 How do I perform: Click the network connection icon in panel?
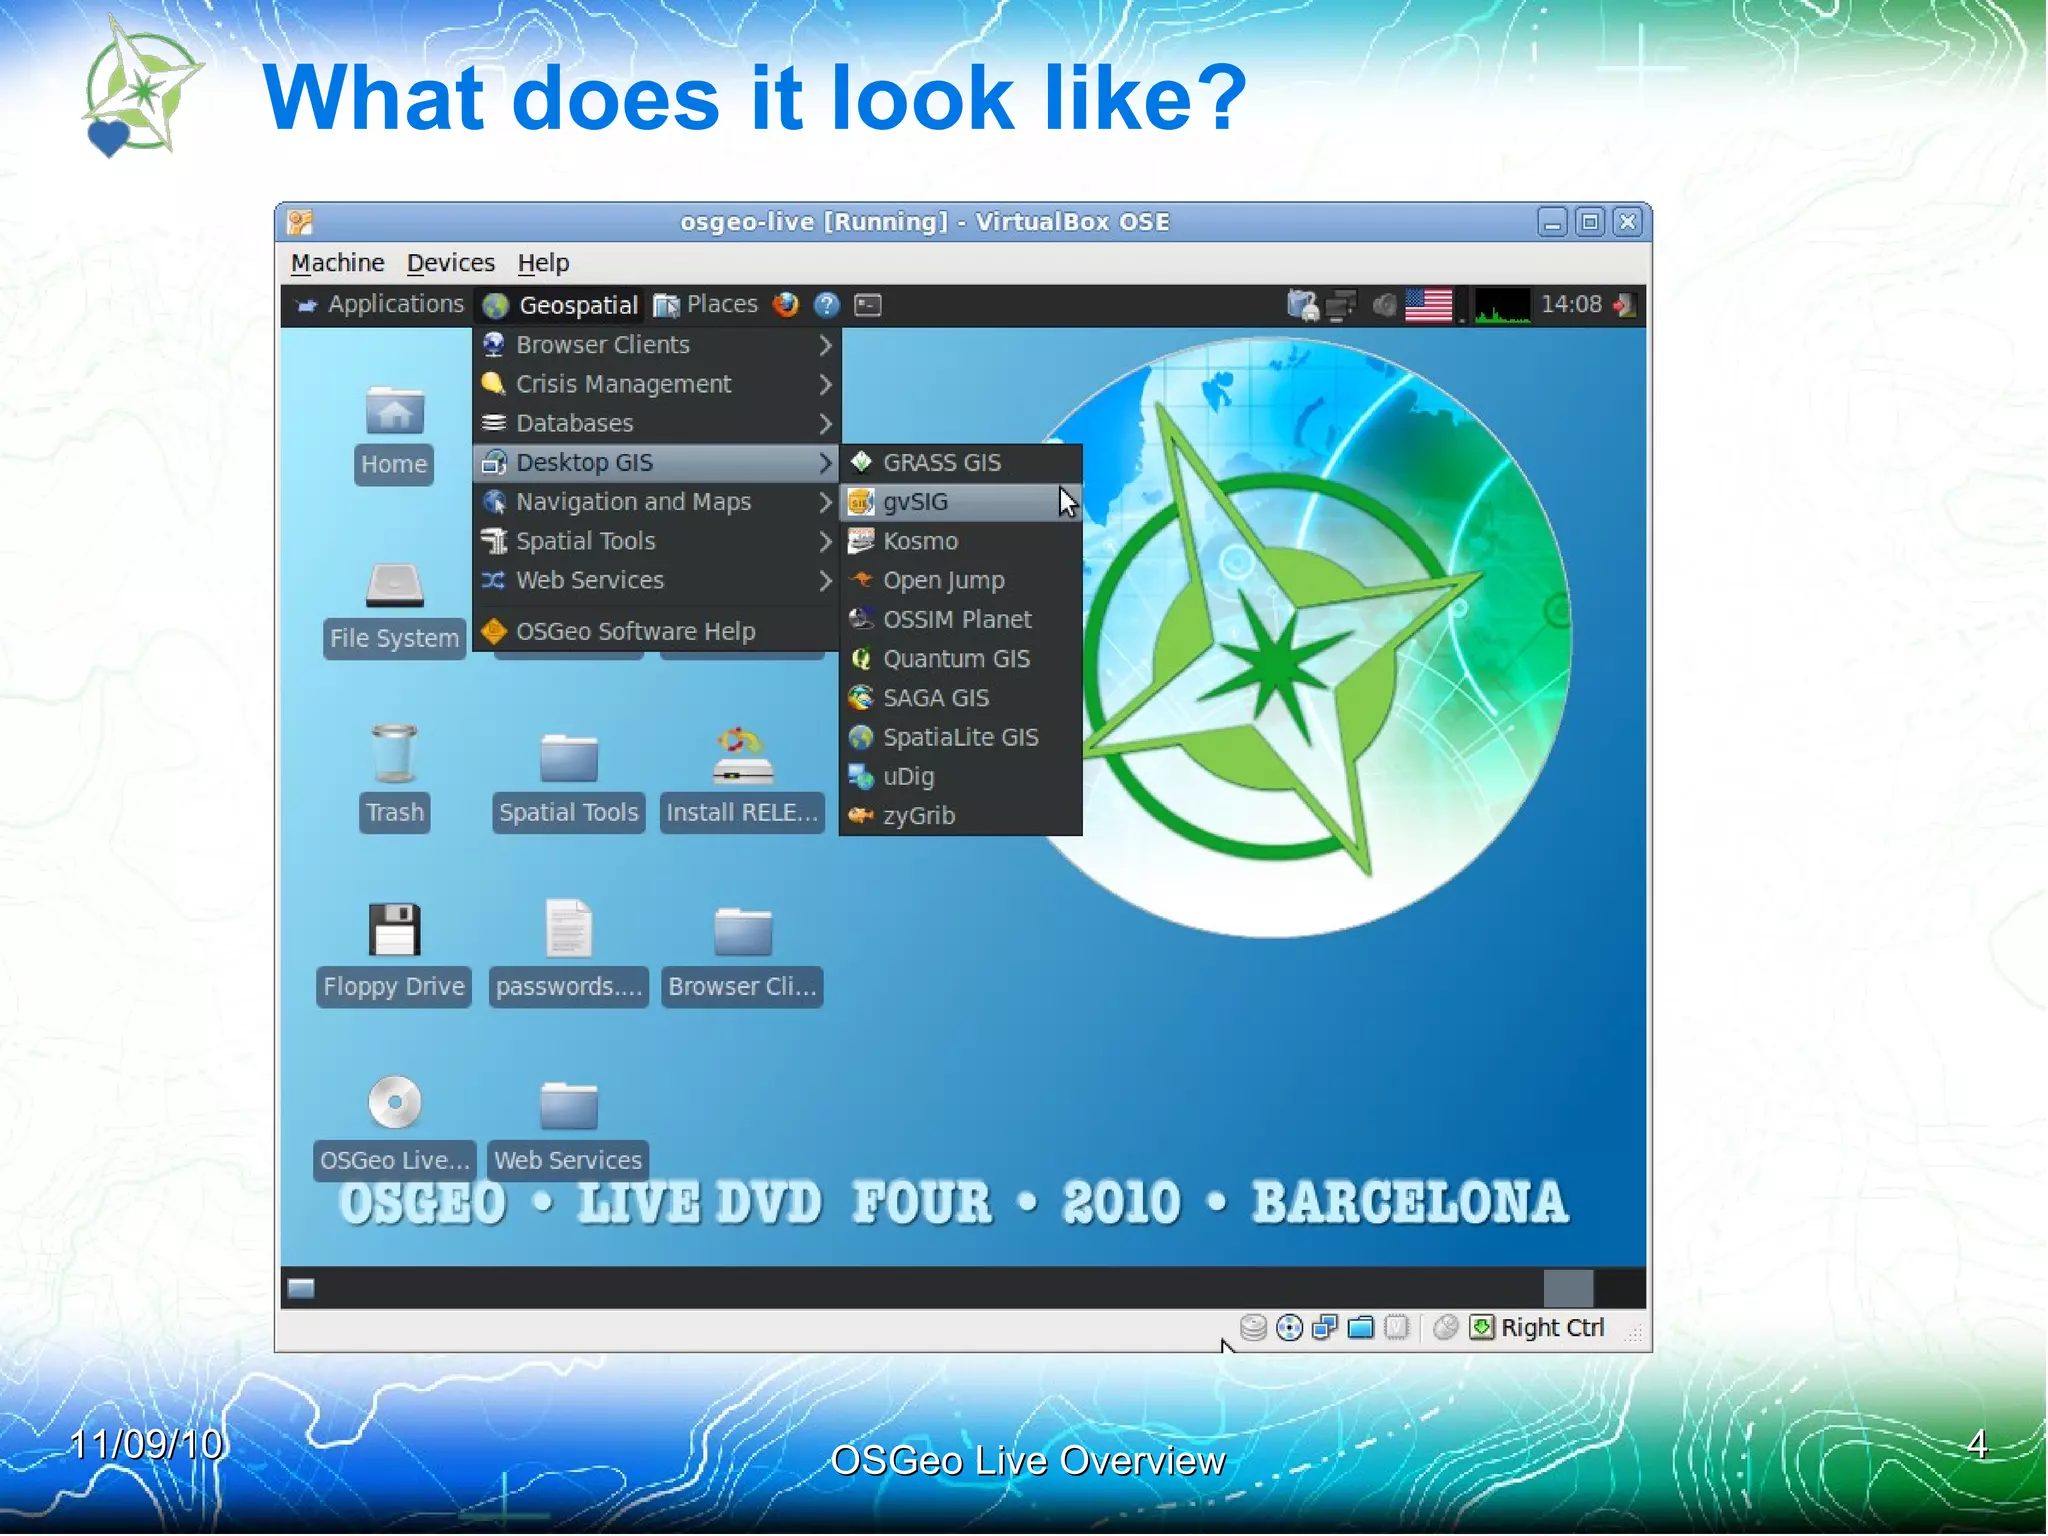point(1341,306)
